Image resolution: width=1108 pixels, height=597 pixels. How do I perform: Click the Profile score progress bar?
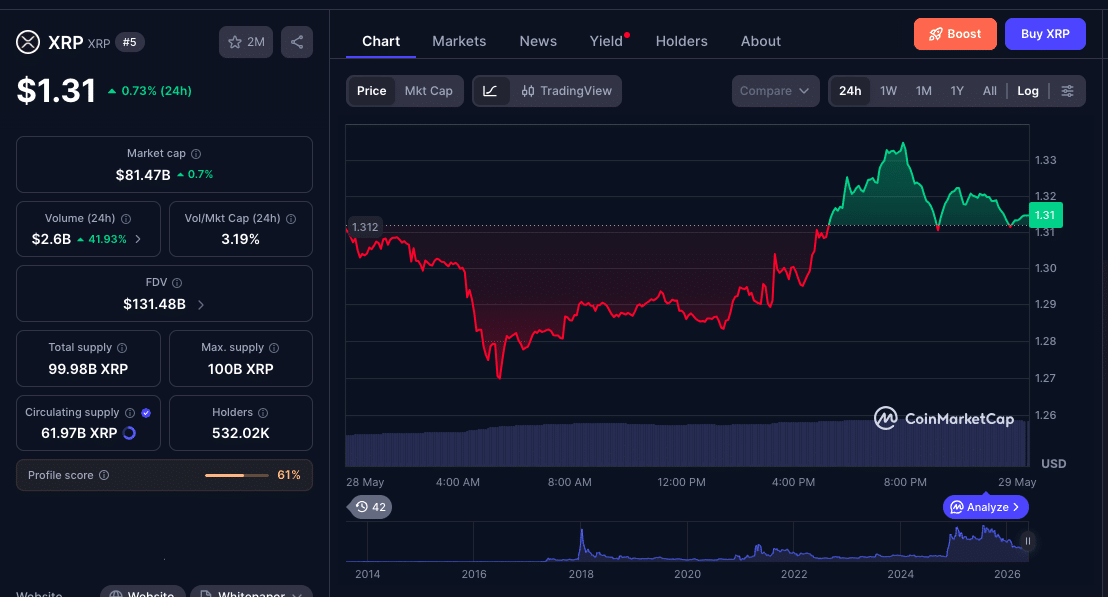pyautogui.click(x=236, y=475)
